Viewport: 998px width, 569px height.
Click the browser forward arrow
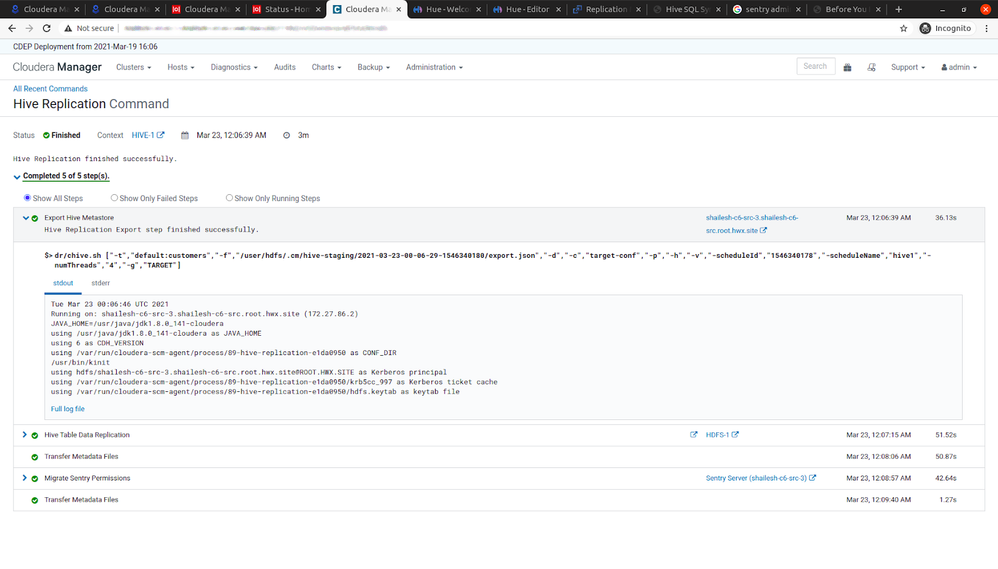point(29,28)
